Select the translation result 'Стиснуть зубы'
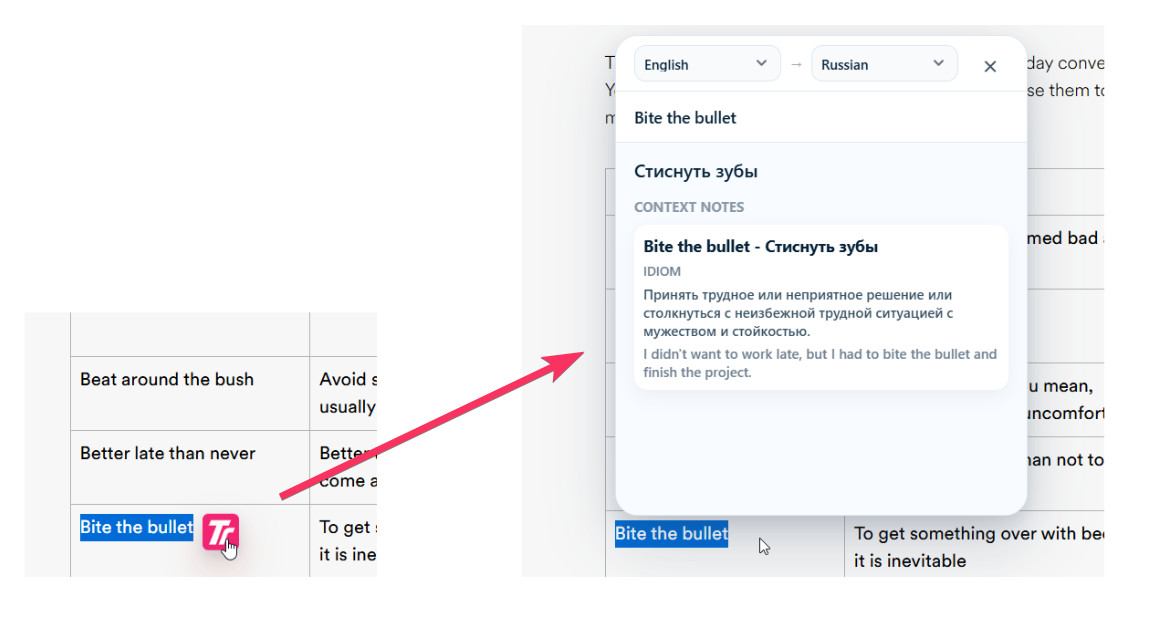This screenshot has height=626, width=1150. coord(695,172)
